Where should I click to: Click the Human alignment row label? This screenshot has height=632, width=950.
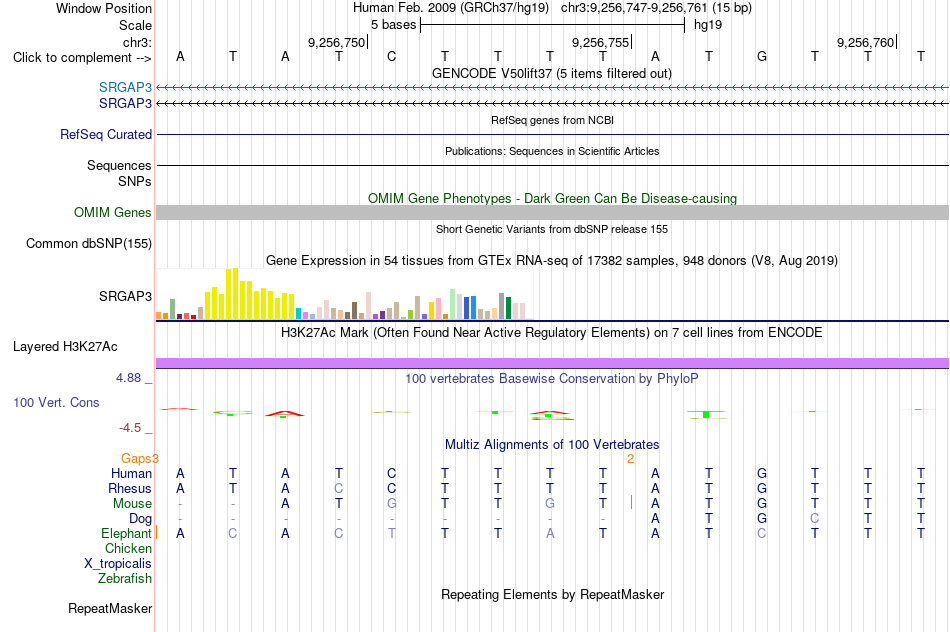click(x=131, y=473)
